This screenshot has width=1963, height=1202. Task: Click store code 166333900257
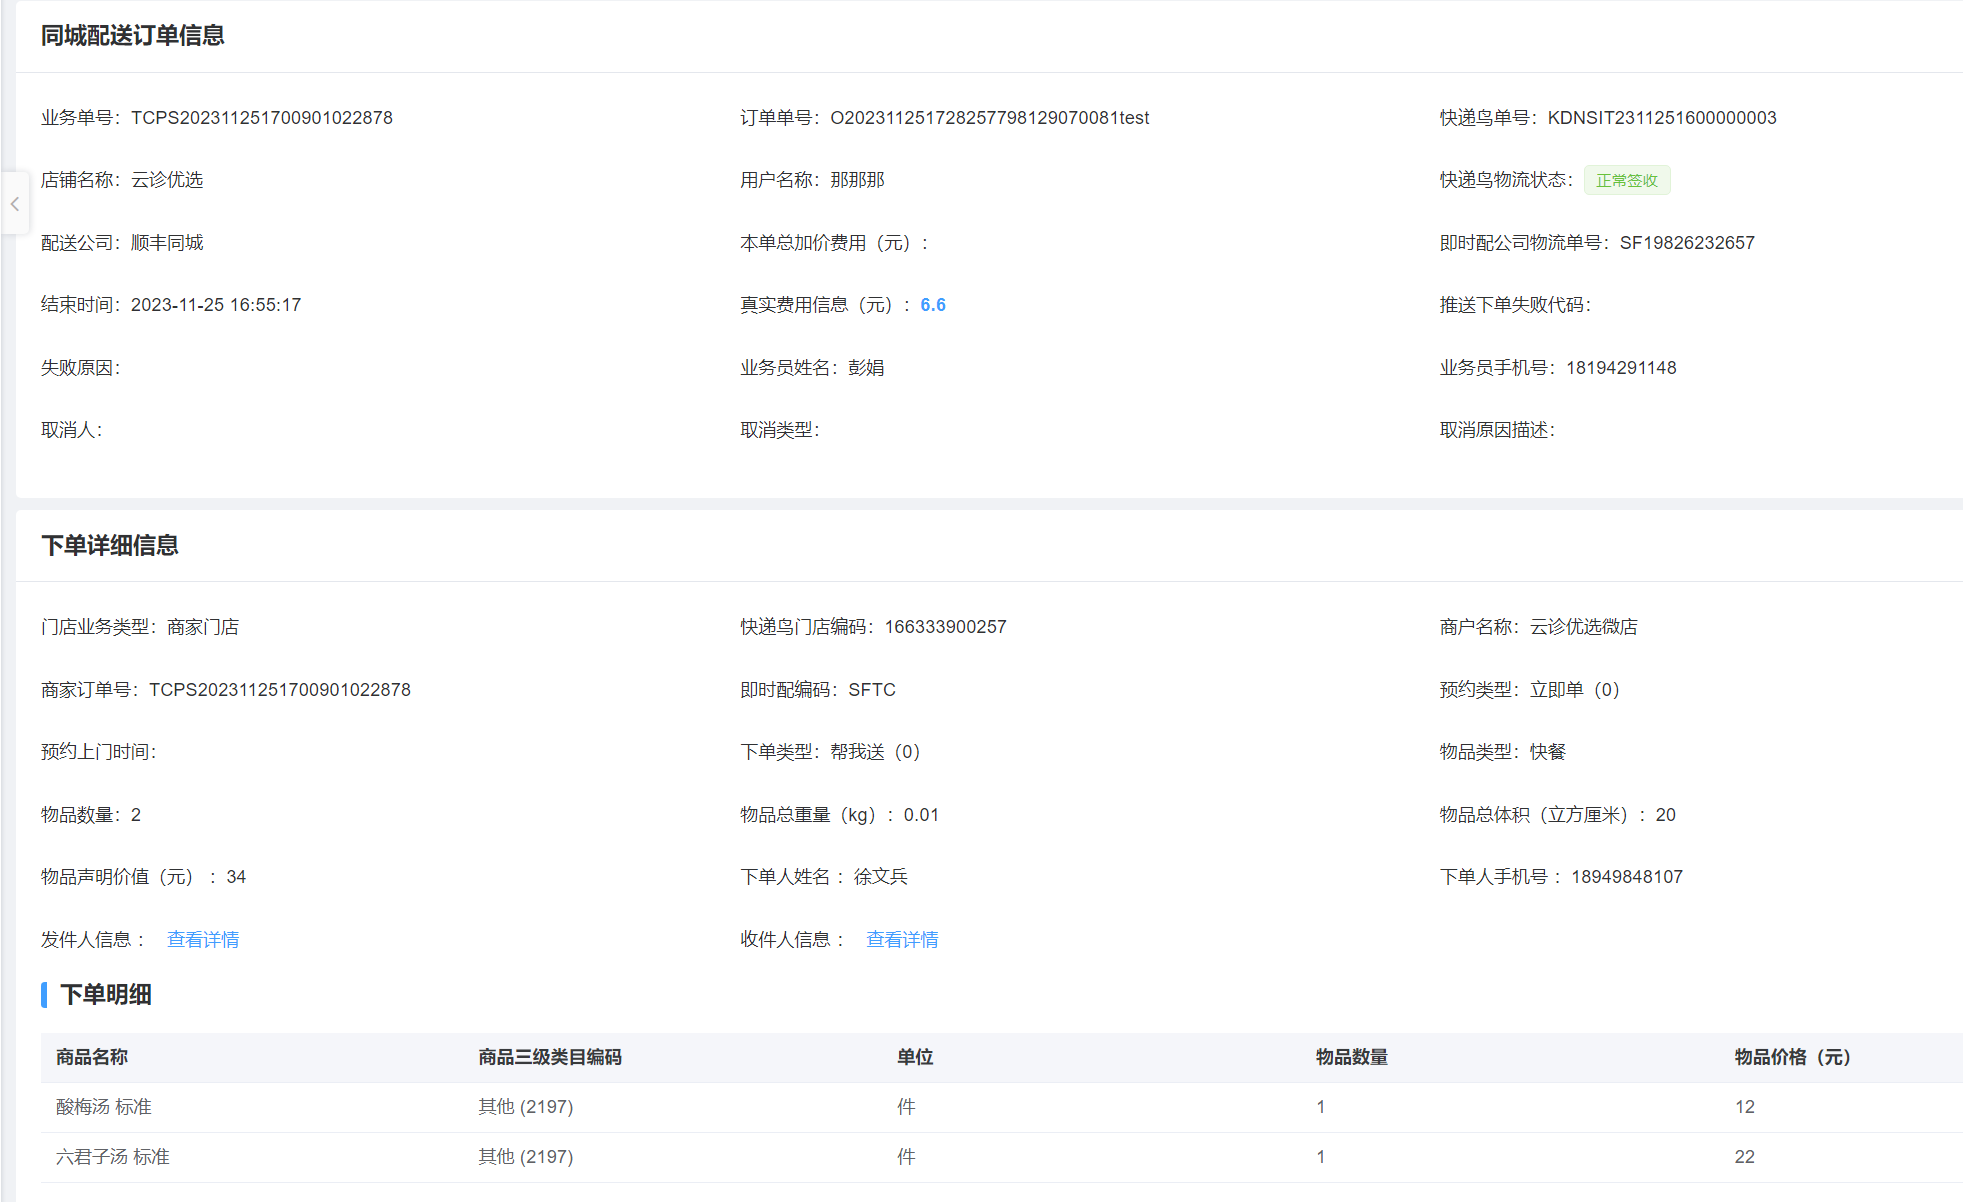945,627
